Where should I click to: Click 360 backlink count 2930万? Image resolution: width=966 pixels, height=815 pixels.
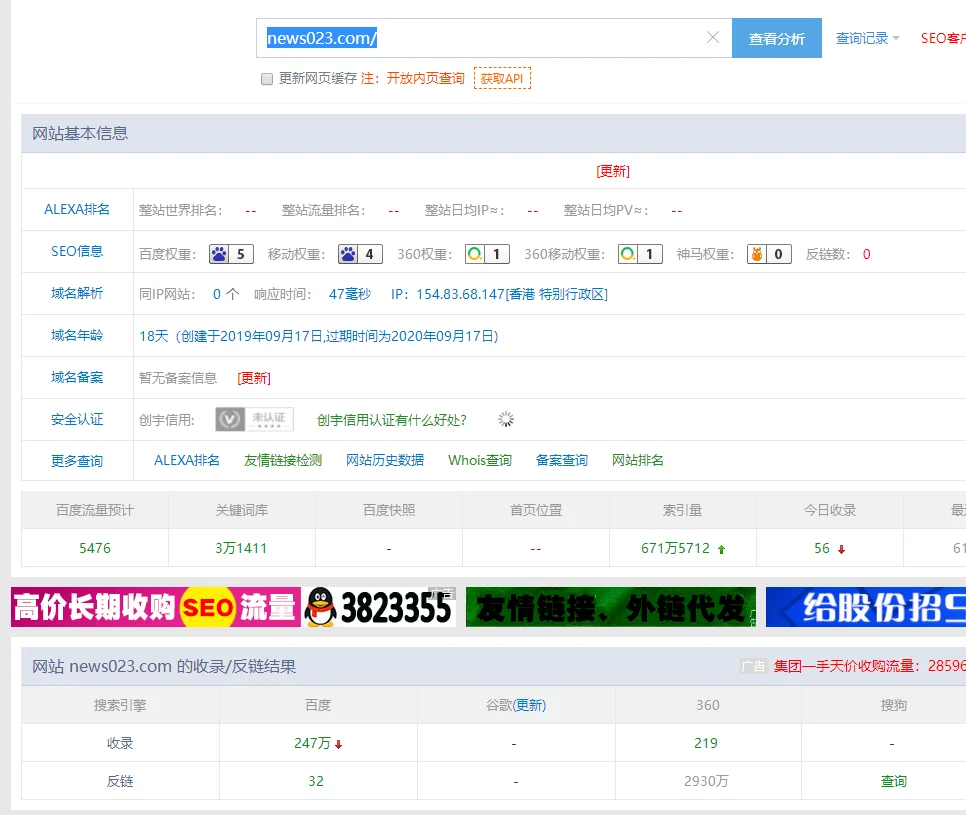(706, 781)
